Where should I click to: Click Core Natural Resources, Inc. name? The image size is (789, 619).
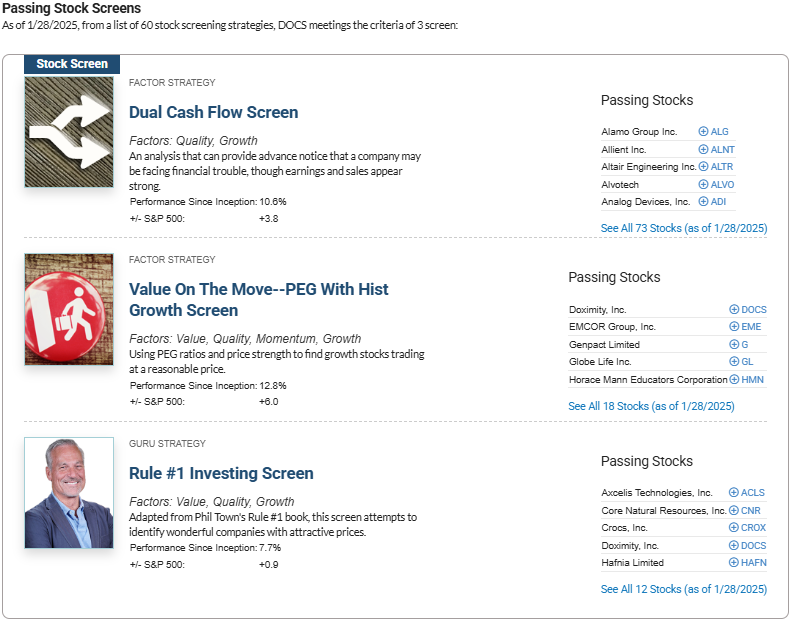click(664, 511)
